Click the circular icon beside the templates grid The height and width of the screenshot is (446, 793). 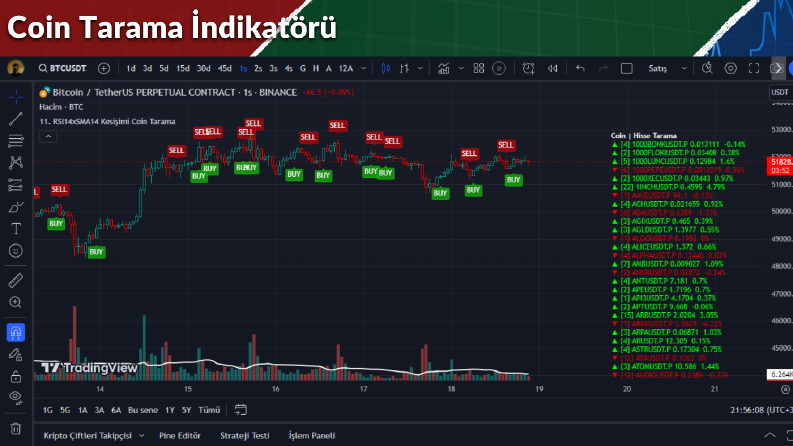499,68
